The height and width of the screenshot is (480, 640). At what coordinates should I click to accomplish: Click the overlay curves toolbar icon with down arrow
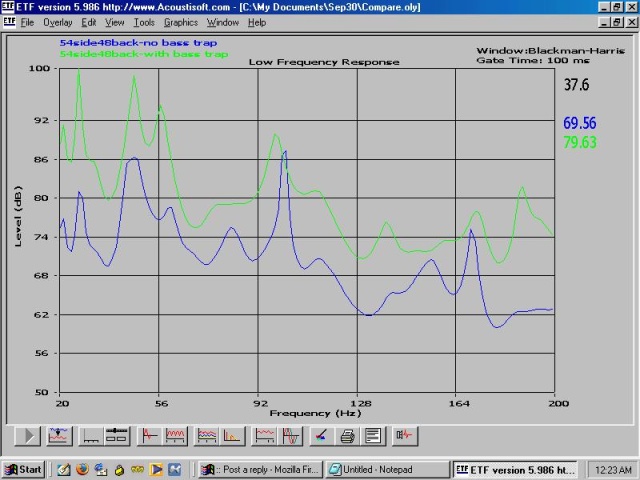[x=59, y=436]
